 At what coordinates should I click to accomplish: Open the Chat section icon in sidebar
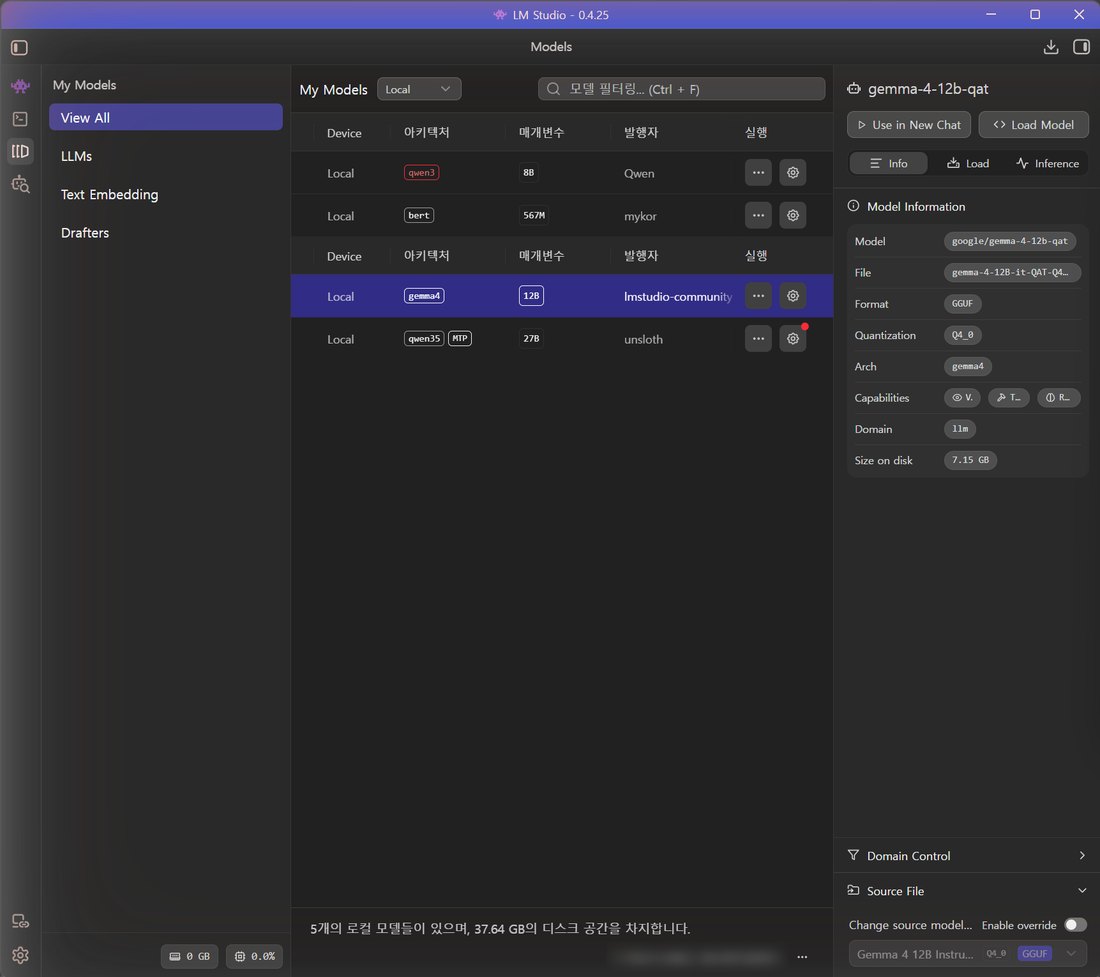click(20, 86)
